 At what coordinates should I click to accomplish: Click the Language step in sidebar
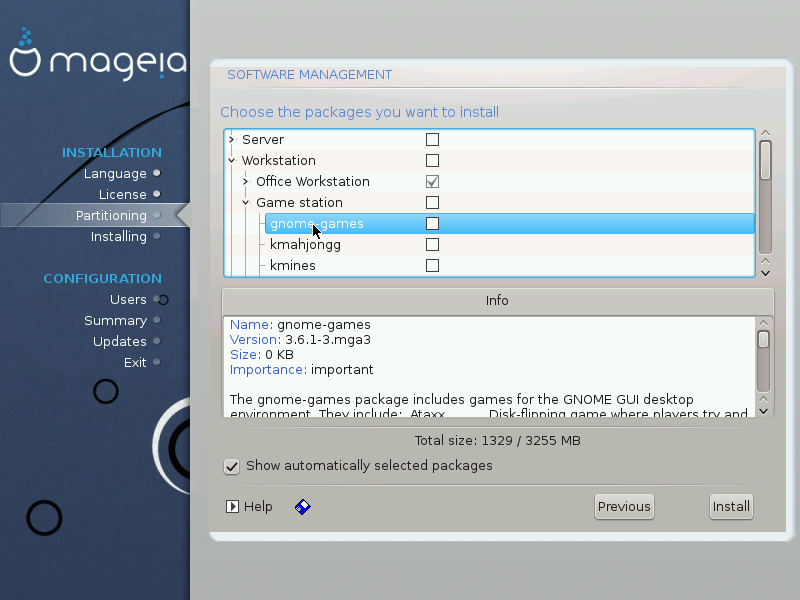(x=115, y=173)
